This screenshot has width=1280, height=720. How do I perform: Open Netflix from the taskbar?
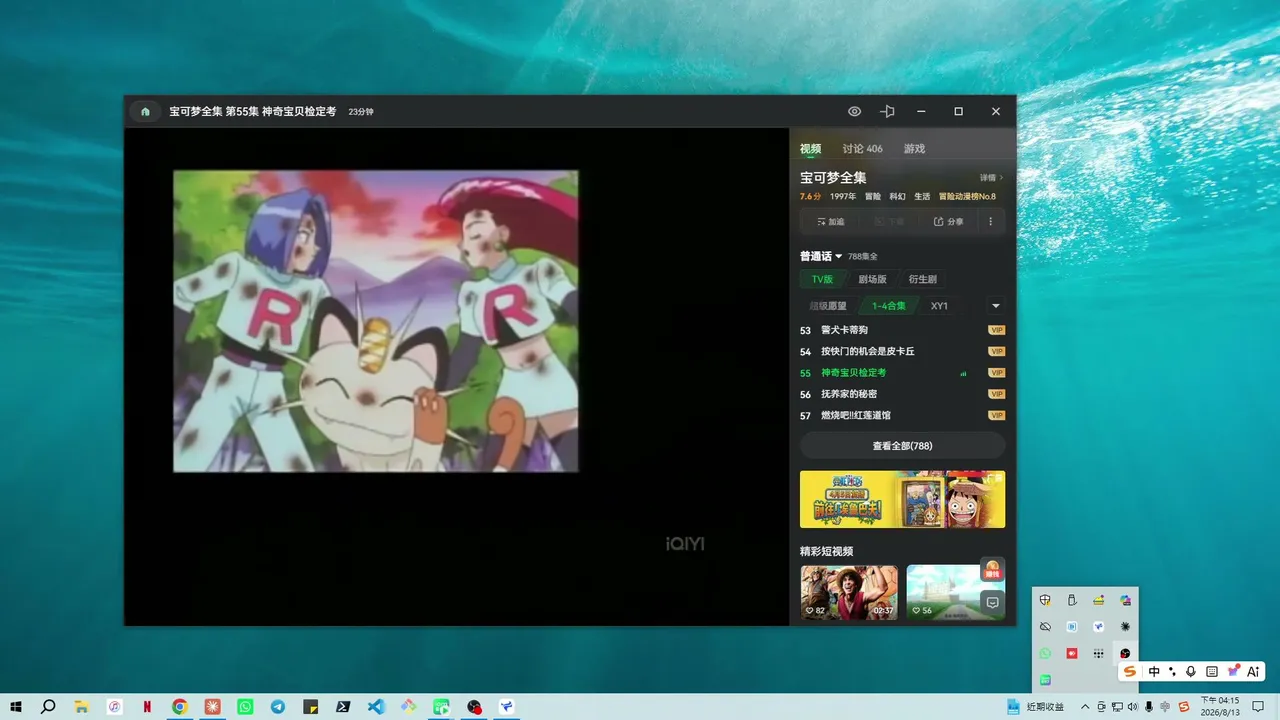[147, 706]
